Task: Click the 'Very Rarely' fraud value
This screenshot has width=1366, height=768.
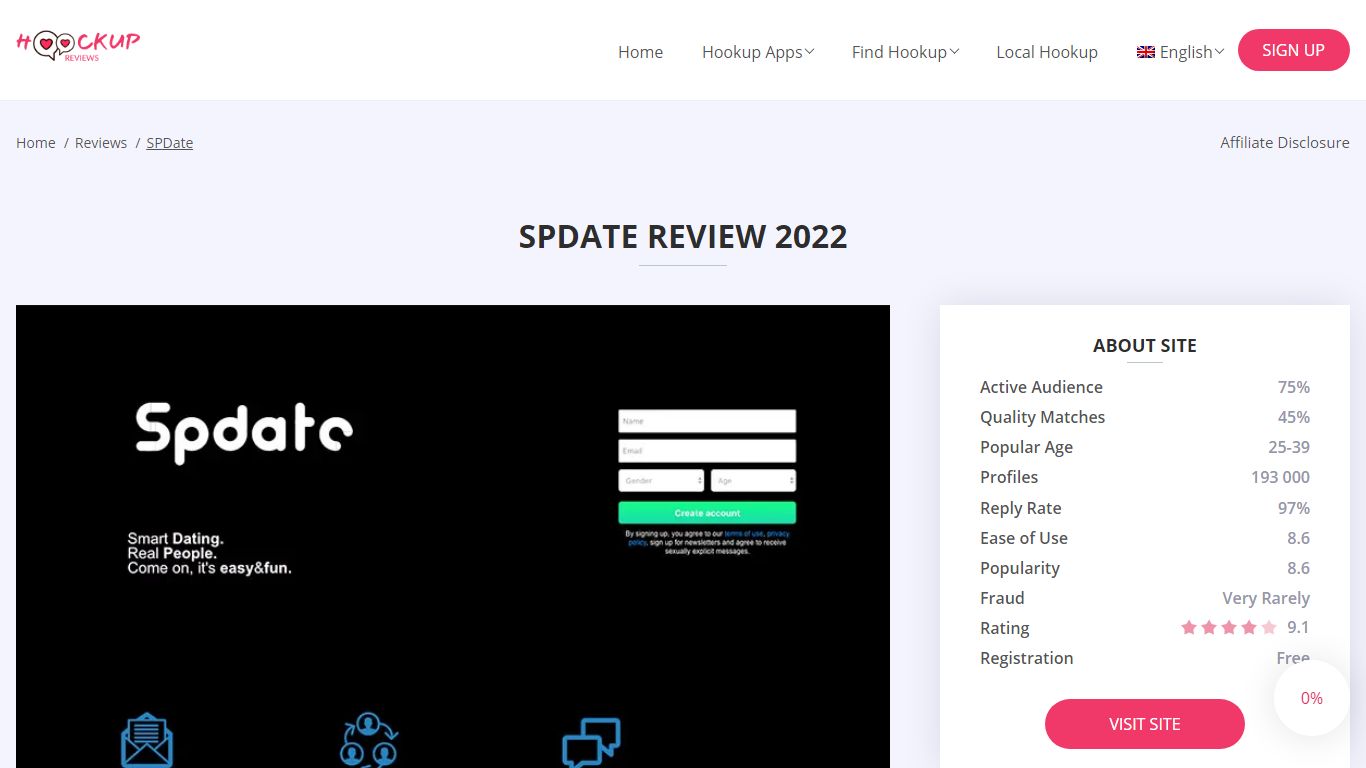Action: [x=1266, y=598]
